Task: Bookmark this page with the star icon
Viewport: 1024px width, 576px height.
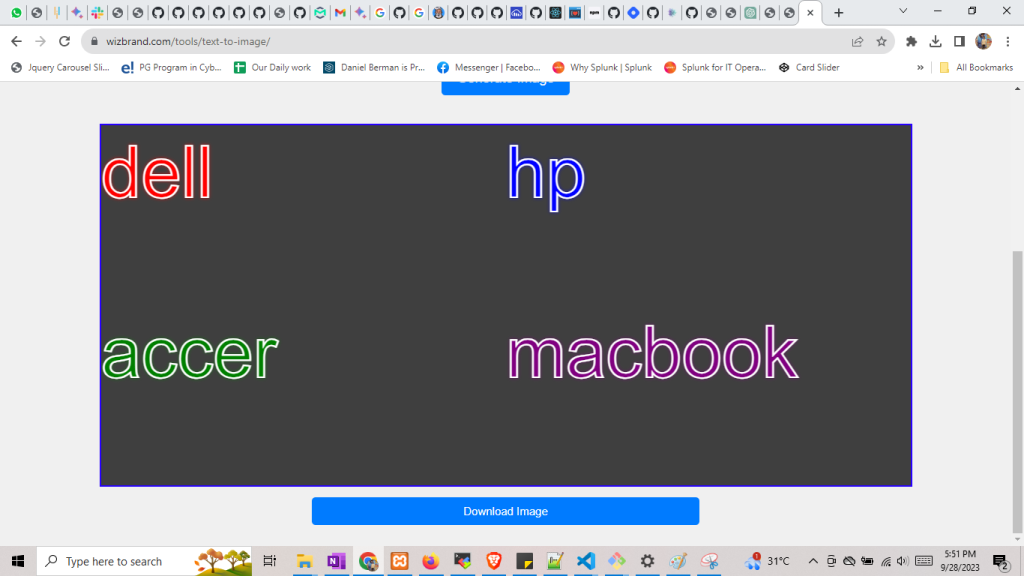Action: tap(881, 42)
